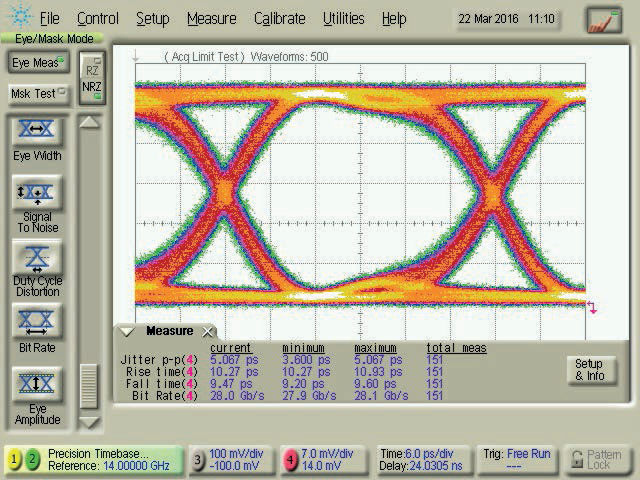The width and height of the screenshot is (640, 480).
Task: Close the Measure results panel
Action: 208,332
